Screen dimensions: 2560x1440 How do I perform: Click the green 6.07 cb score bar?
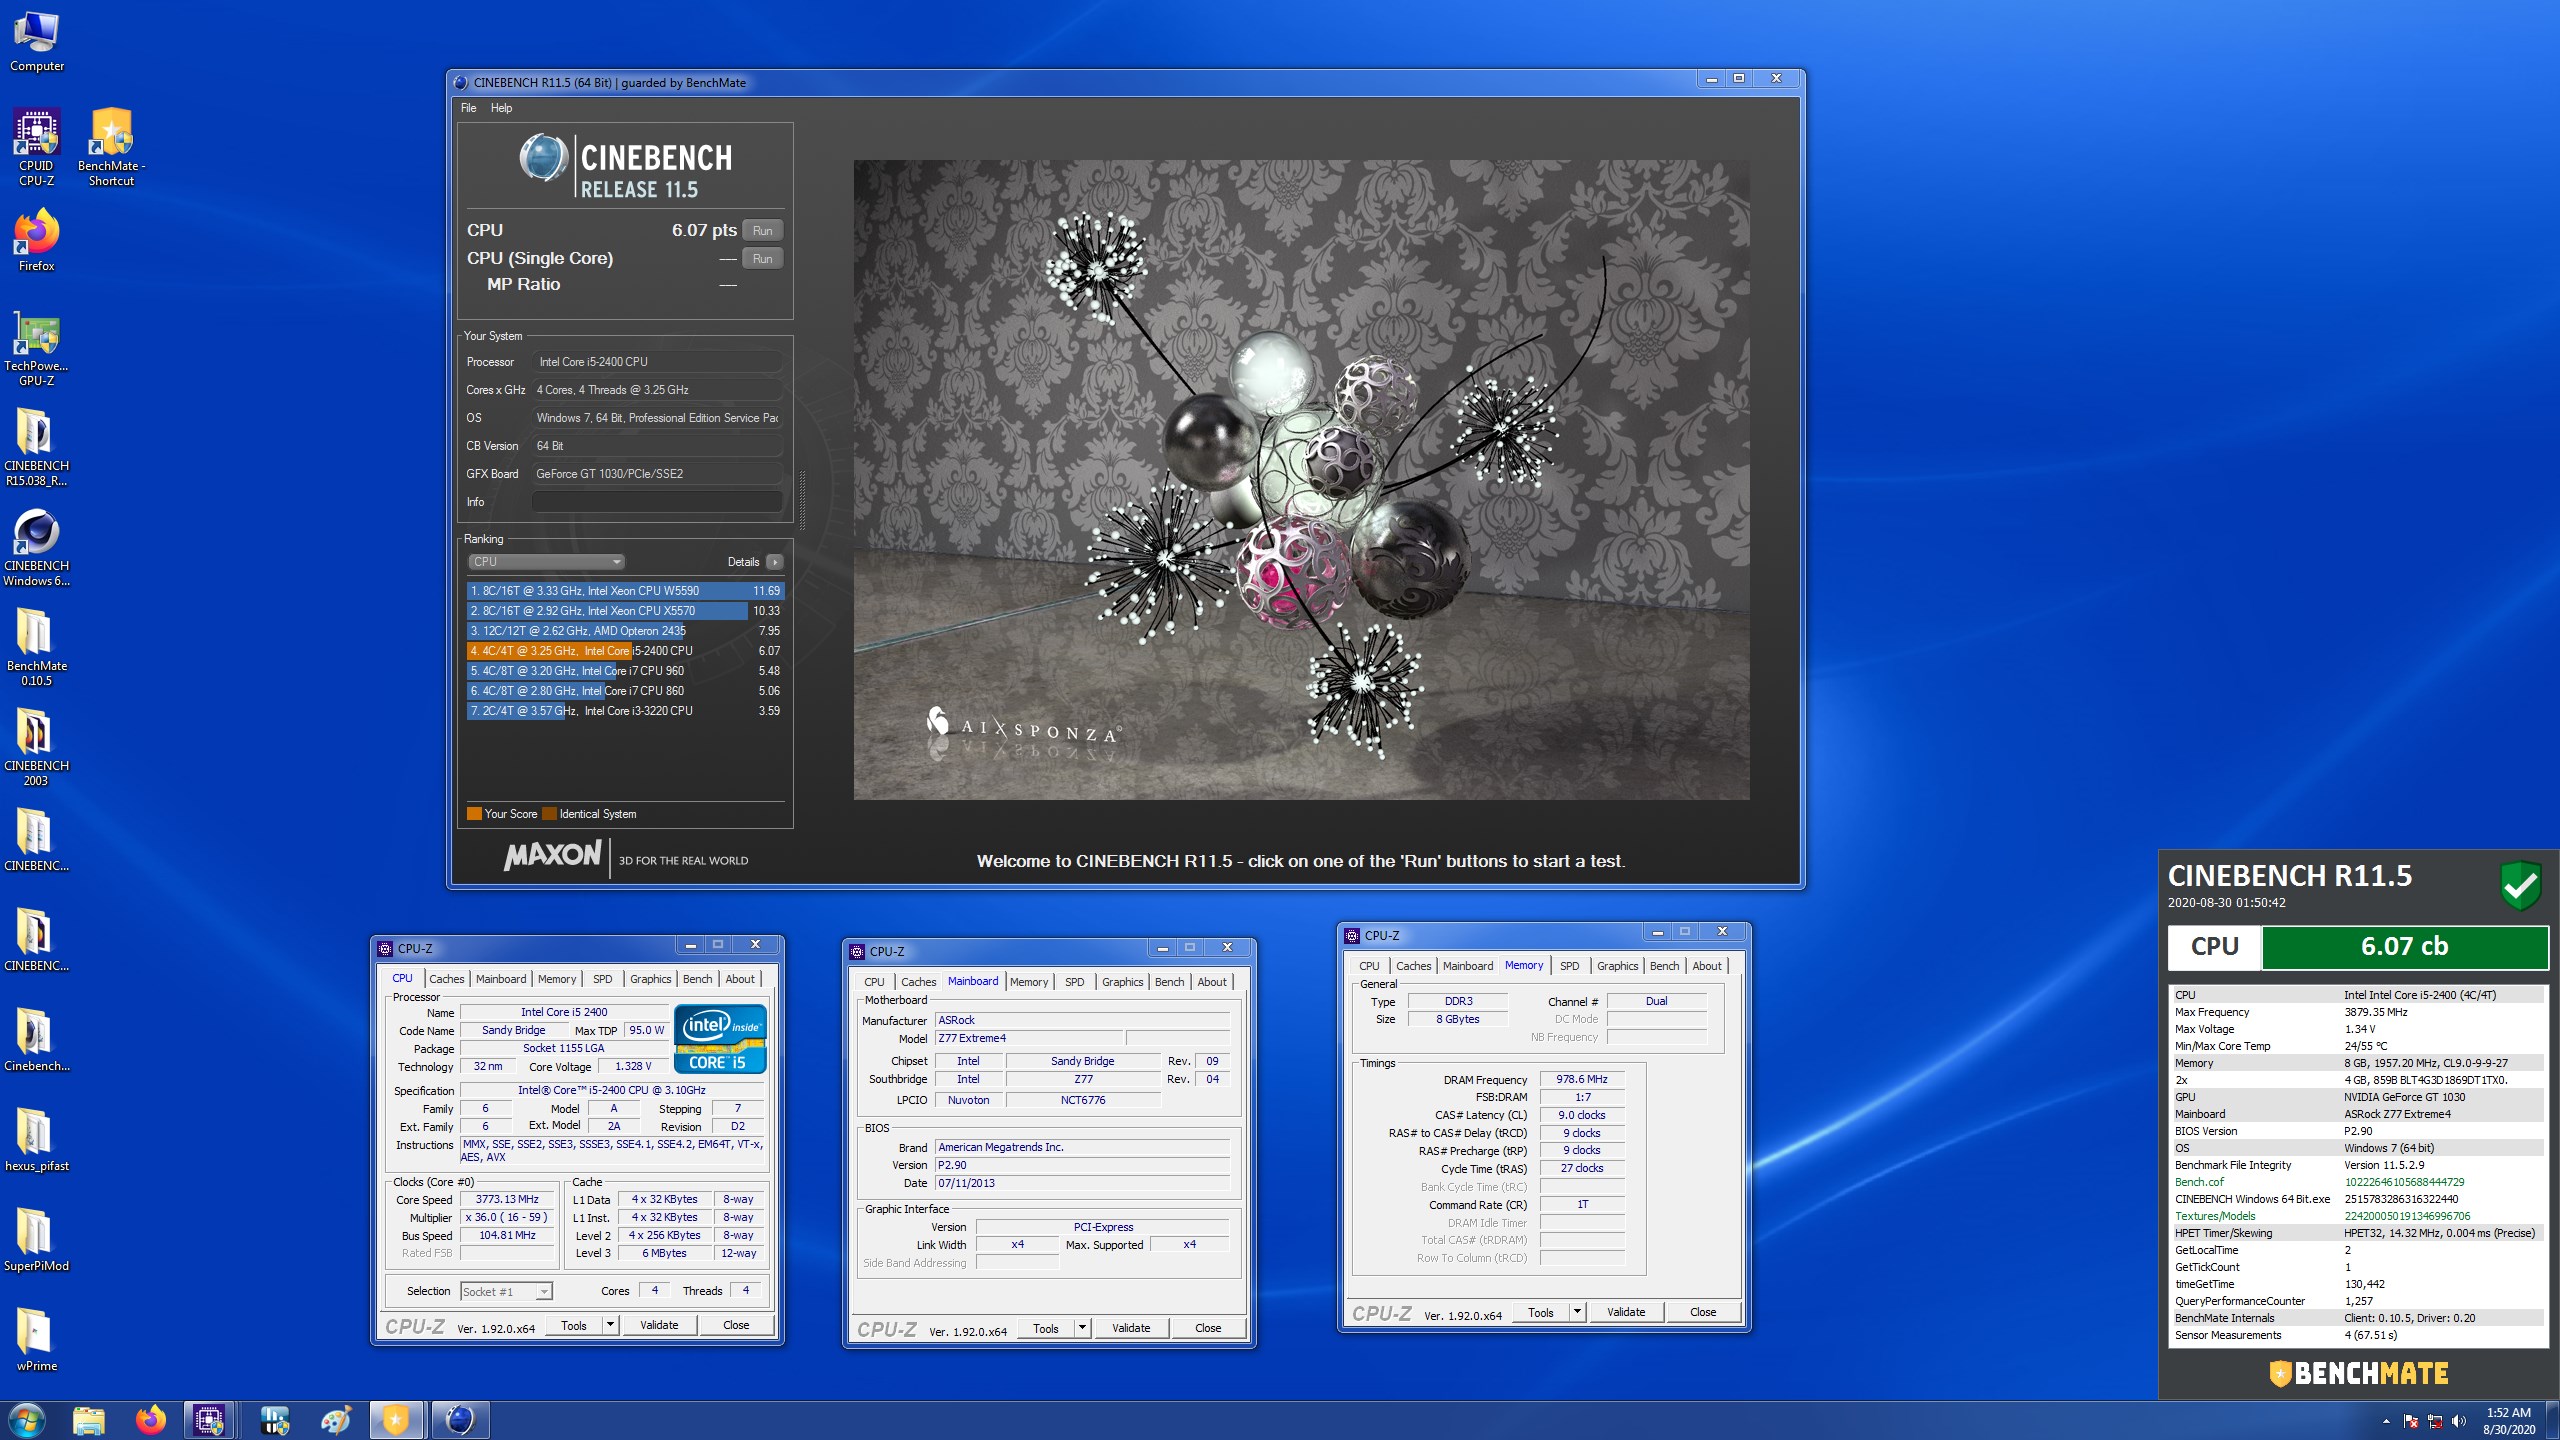coord(2404,947)
